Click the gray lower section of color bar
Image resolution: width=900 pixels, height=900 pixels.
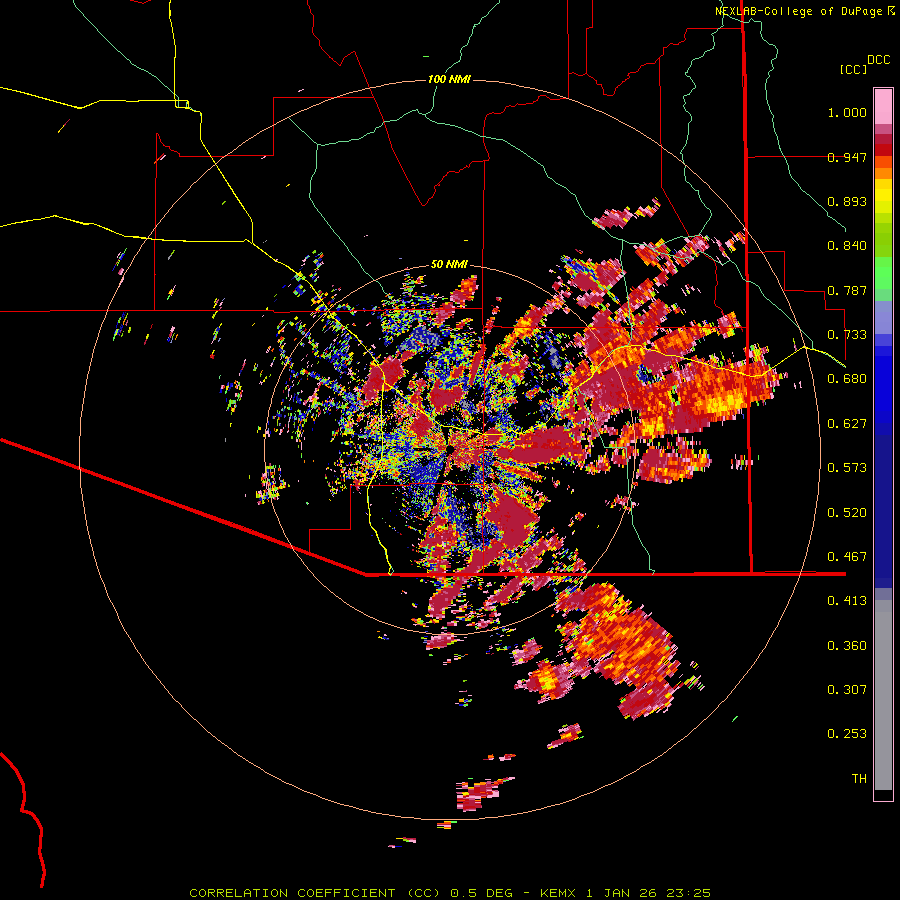[x=883, y=695]
